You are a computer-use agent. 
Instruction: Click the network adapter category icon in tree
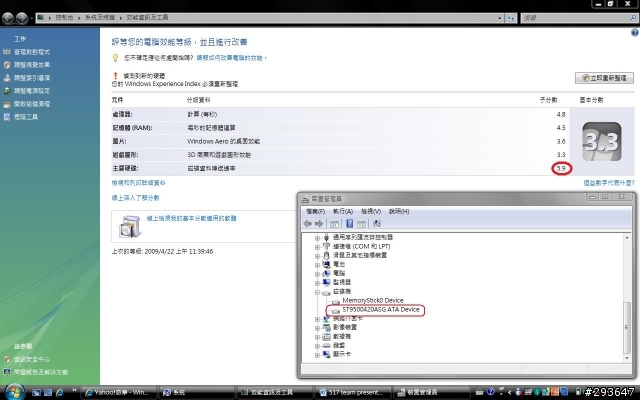click(326, 319)
